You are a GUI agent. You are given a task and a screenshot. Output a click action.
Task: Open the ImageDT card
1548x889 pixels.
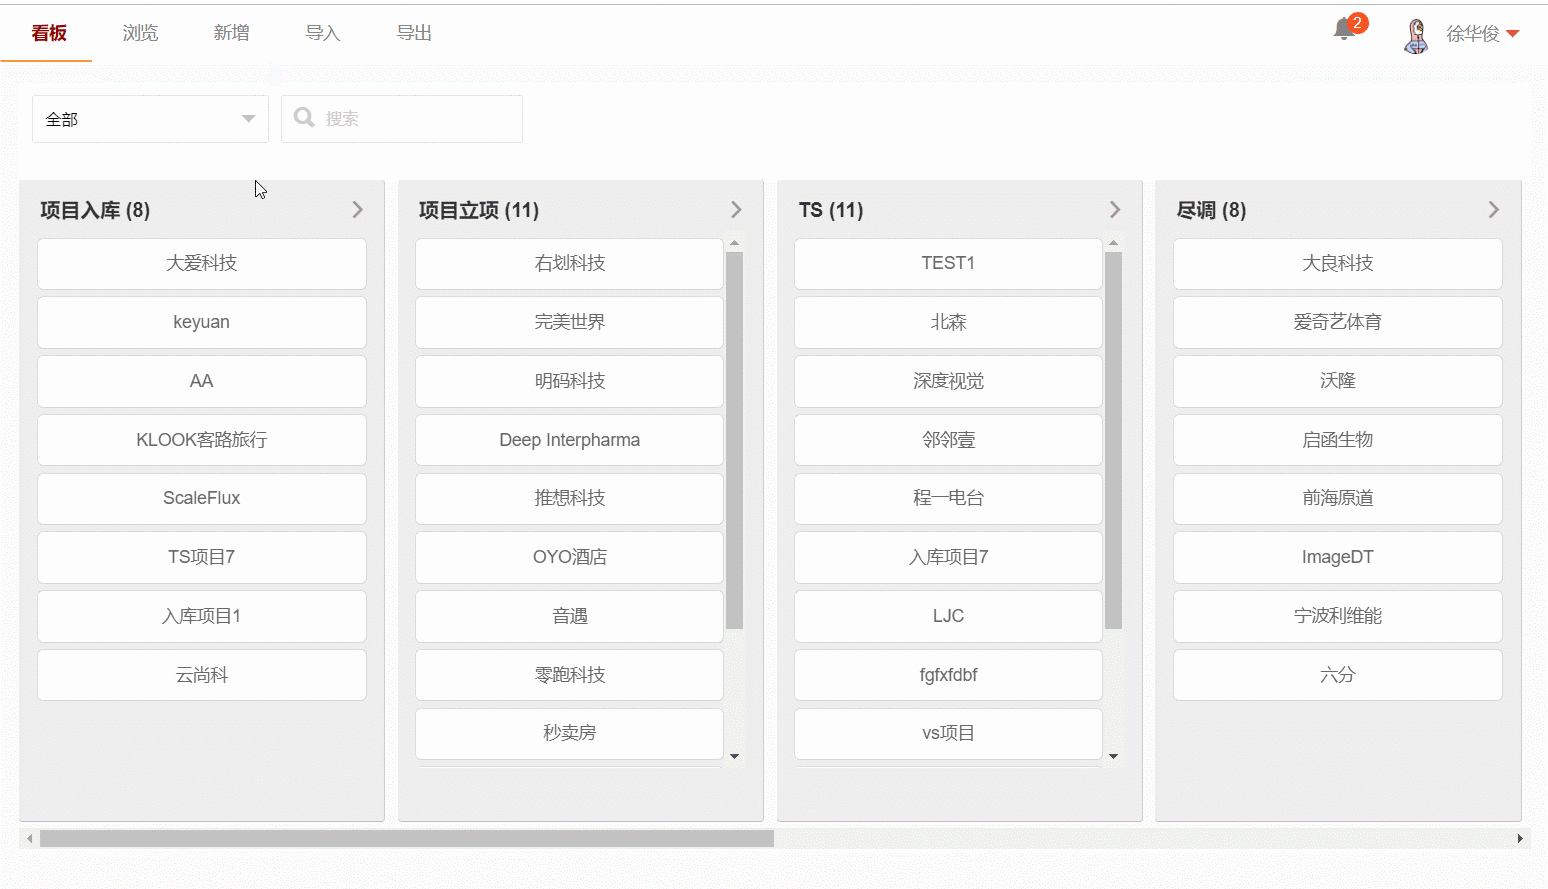(x=1338, y=557)
